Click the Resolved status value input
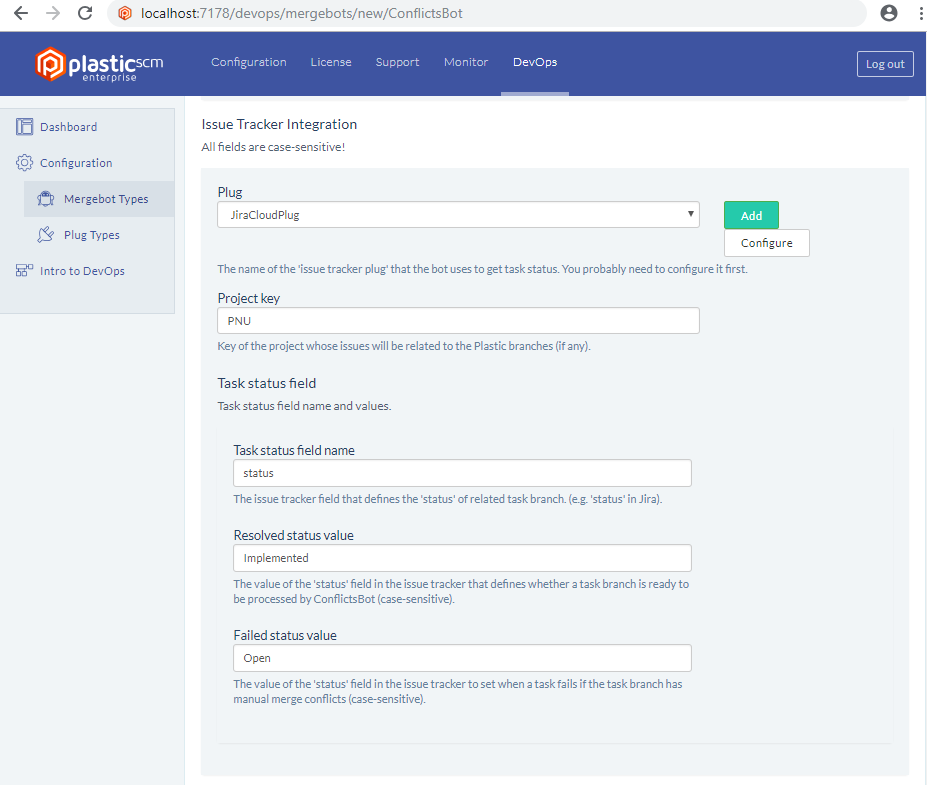927x785 pixels. pos(462,558)
